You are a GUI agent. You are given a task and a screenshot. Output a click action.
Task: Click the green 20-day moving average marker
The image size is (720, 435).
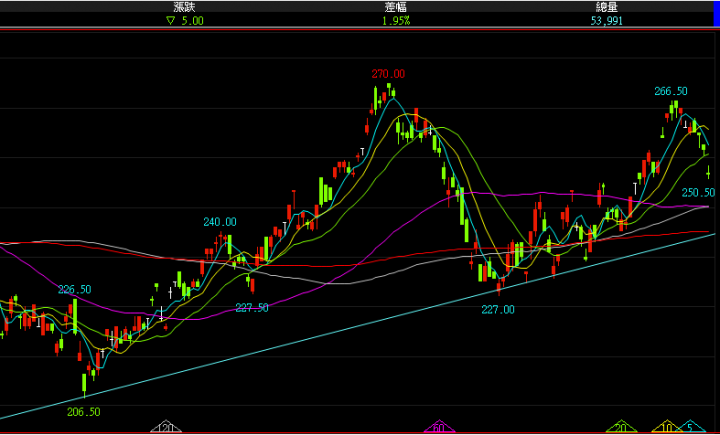[x=621, y=428]
